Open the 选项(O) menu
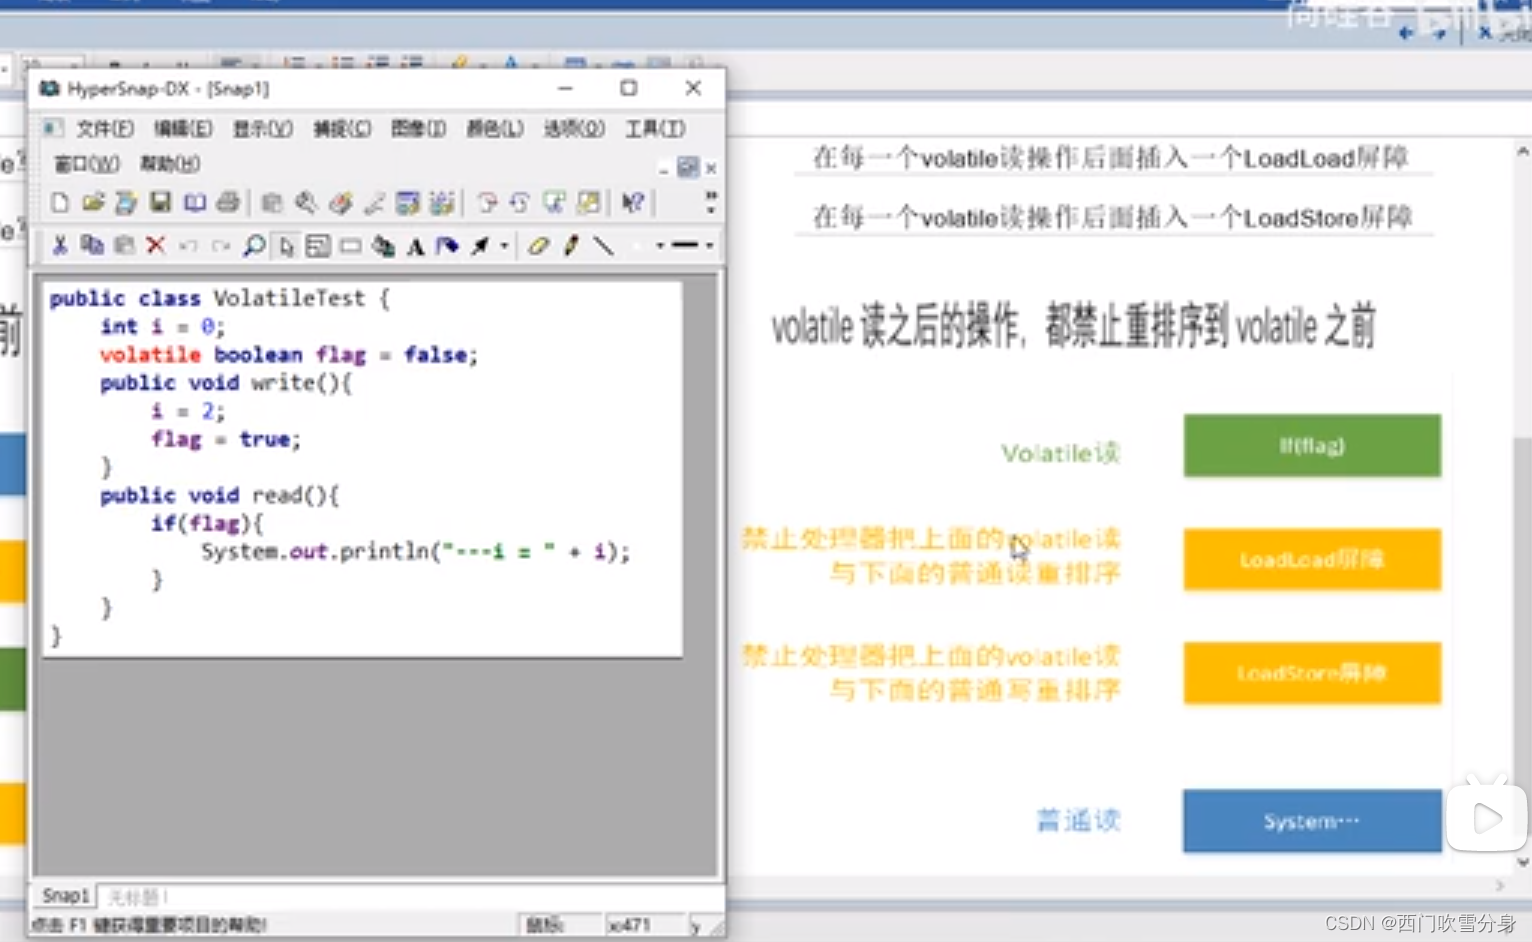Screen dimensions: 1532x942 tap(574, 128)
